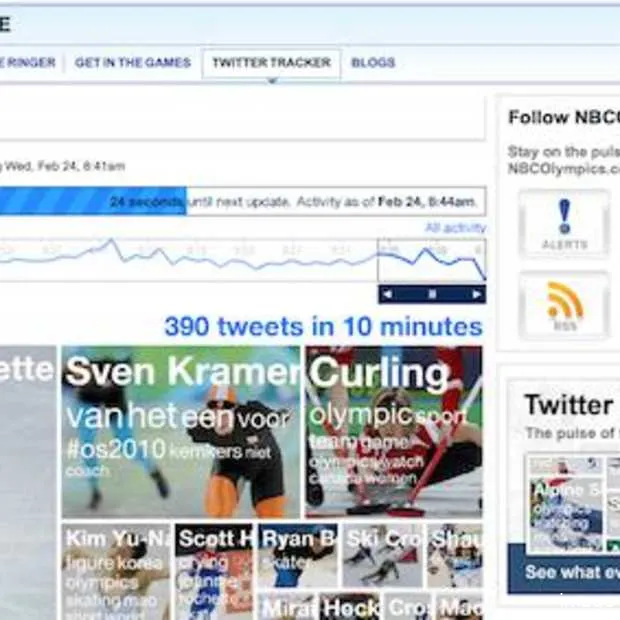Screen dimensions: 620x620
Task: Click the Follow NBC heading text
Action: (x=564, y=117)
